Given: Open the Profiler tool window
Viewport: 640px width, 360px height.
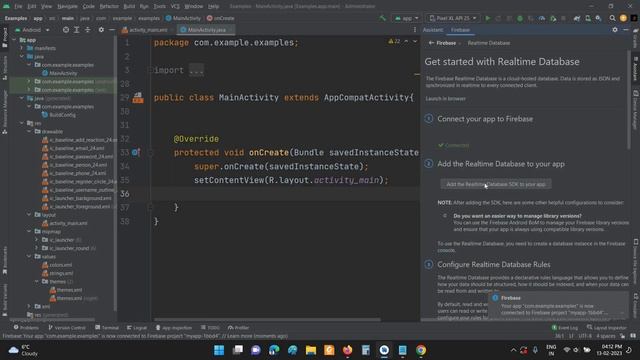Looking at the screenshot, I should (x=238, y=328).
